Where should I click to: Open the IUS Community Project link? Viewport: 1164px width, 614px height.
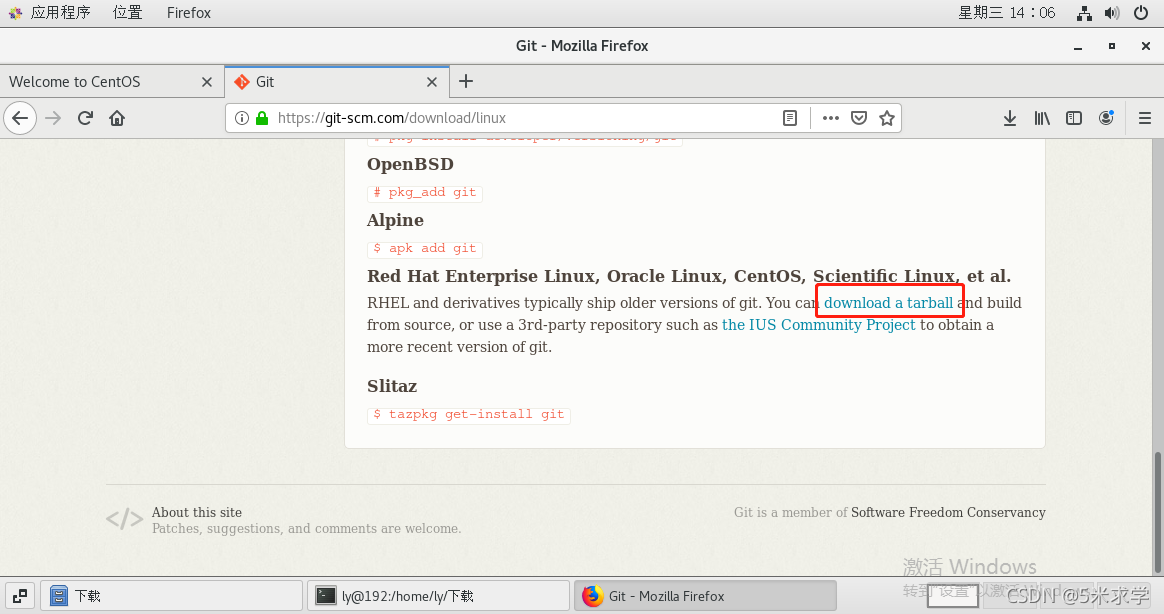[818, 324]
